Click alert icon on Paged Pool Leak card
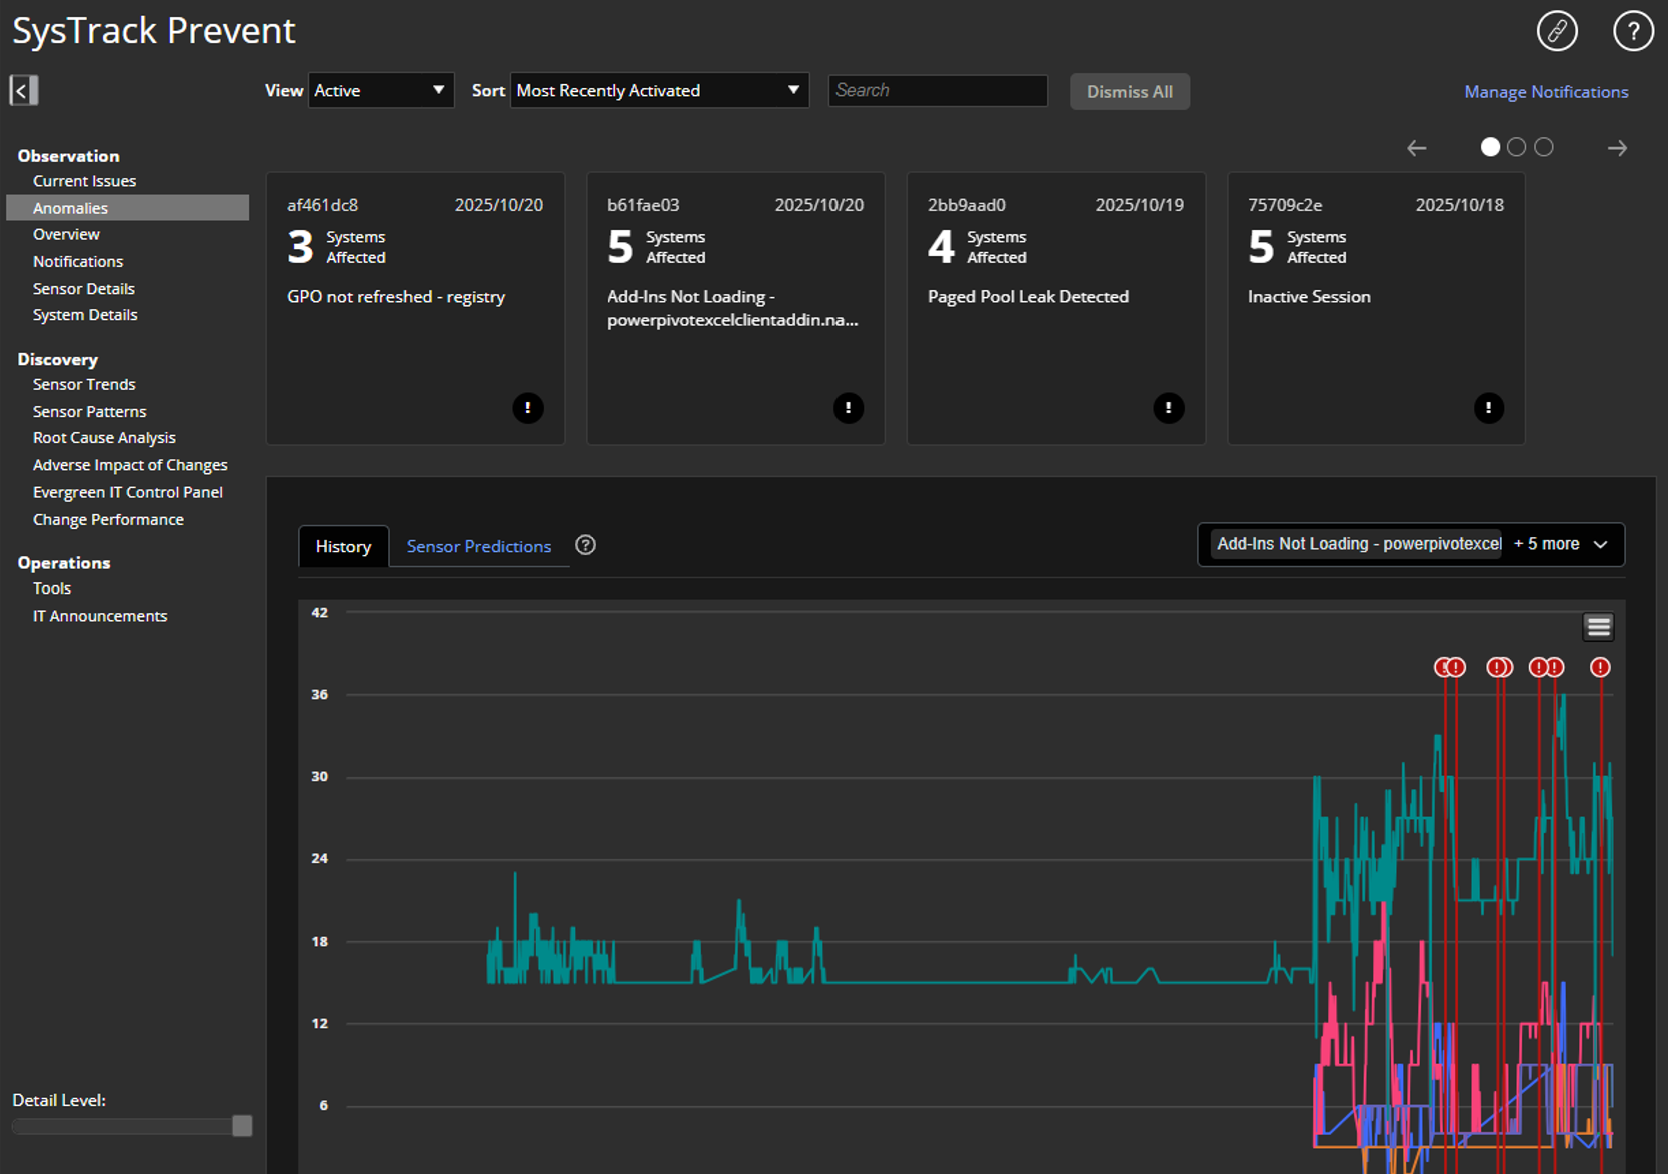This screenshot has width=1668, height=1174. coord(1168,408)
